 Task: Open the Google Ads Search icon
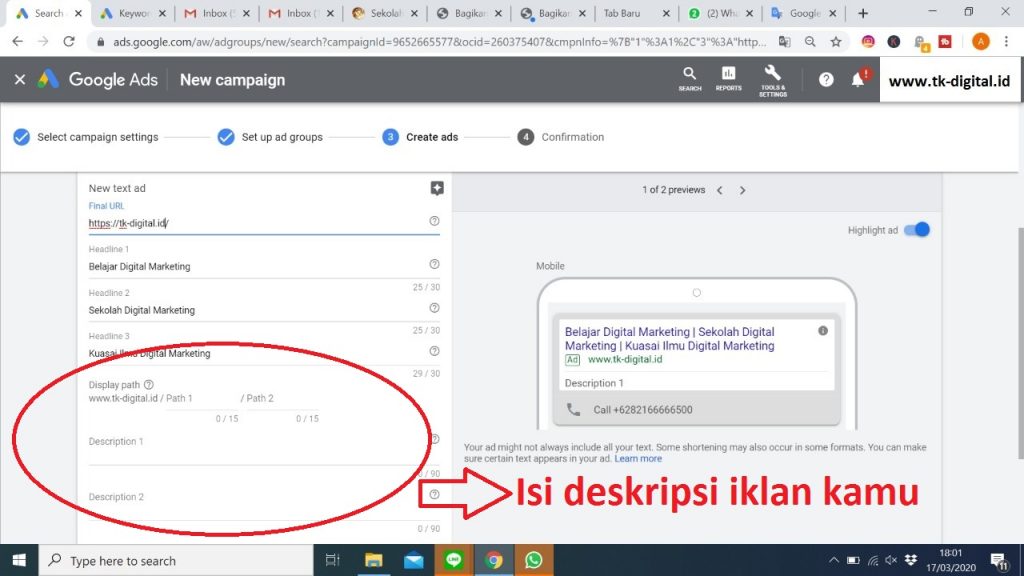(689, 77)
